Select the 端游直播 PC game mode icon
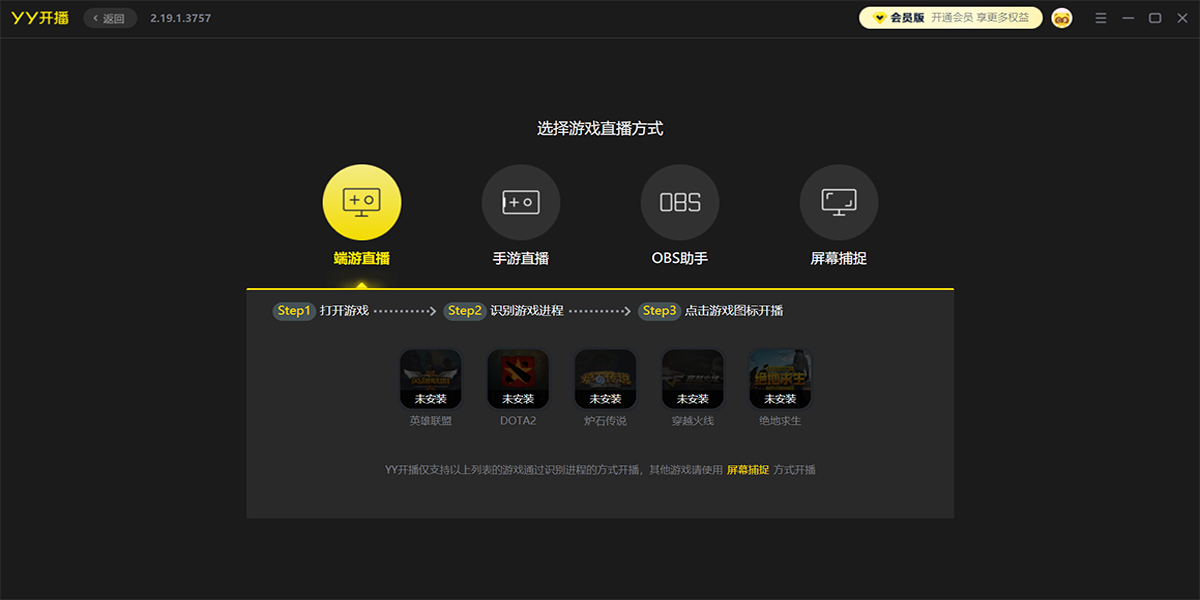 click(x=362, y=201)
